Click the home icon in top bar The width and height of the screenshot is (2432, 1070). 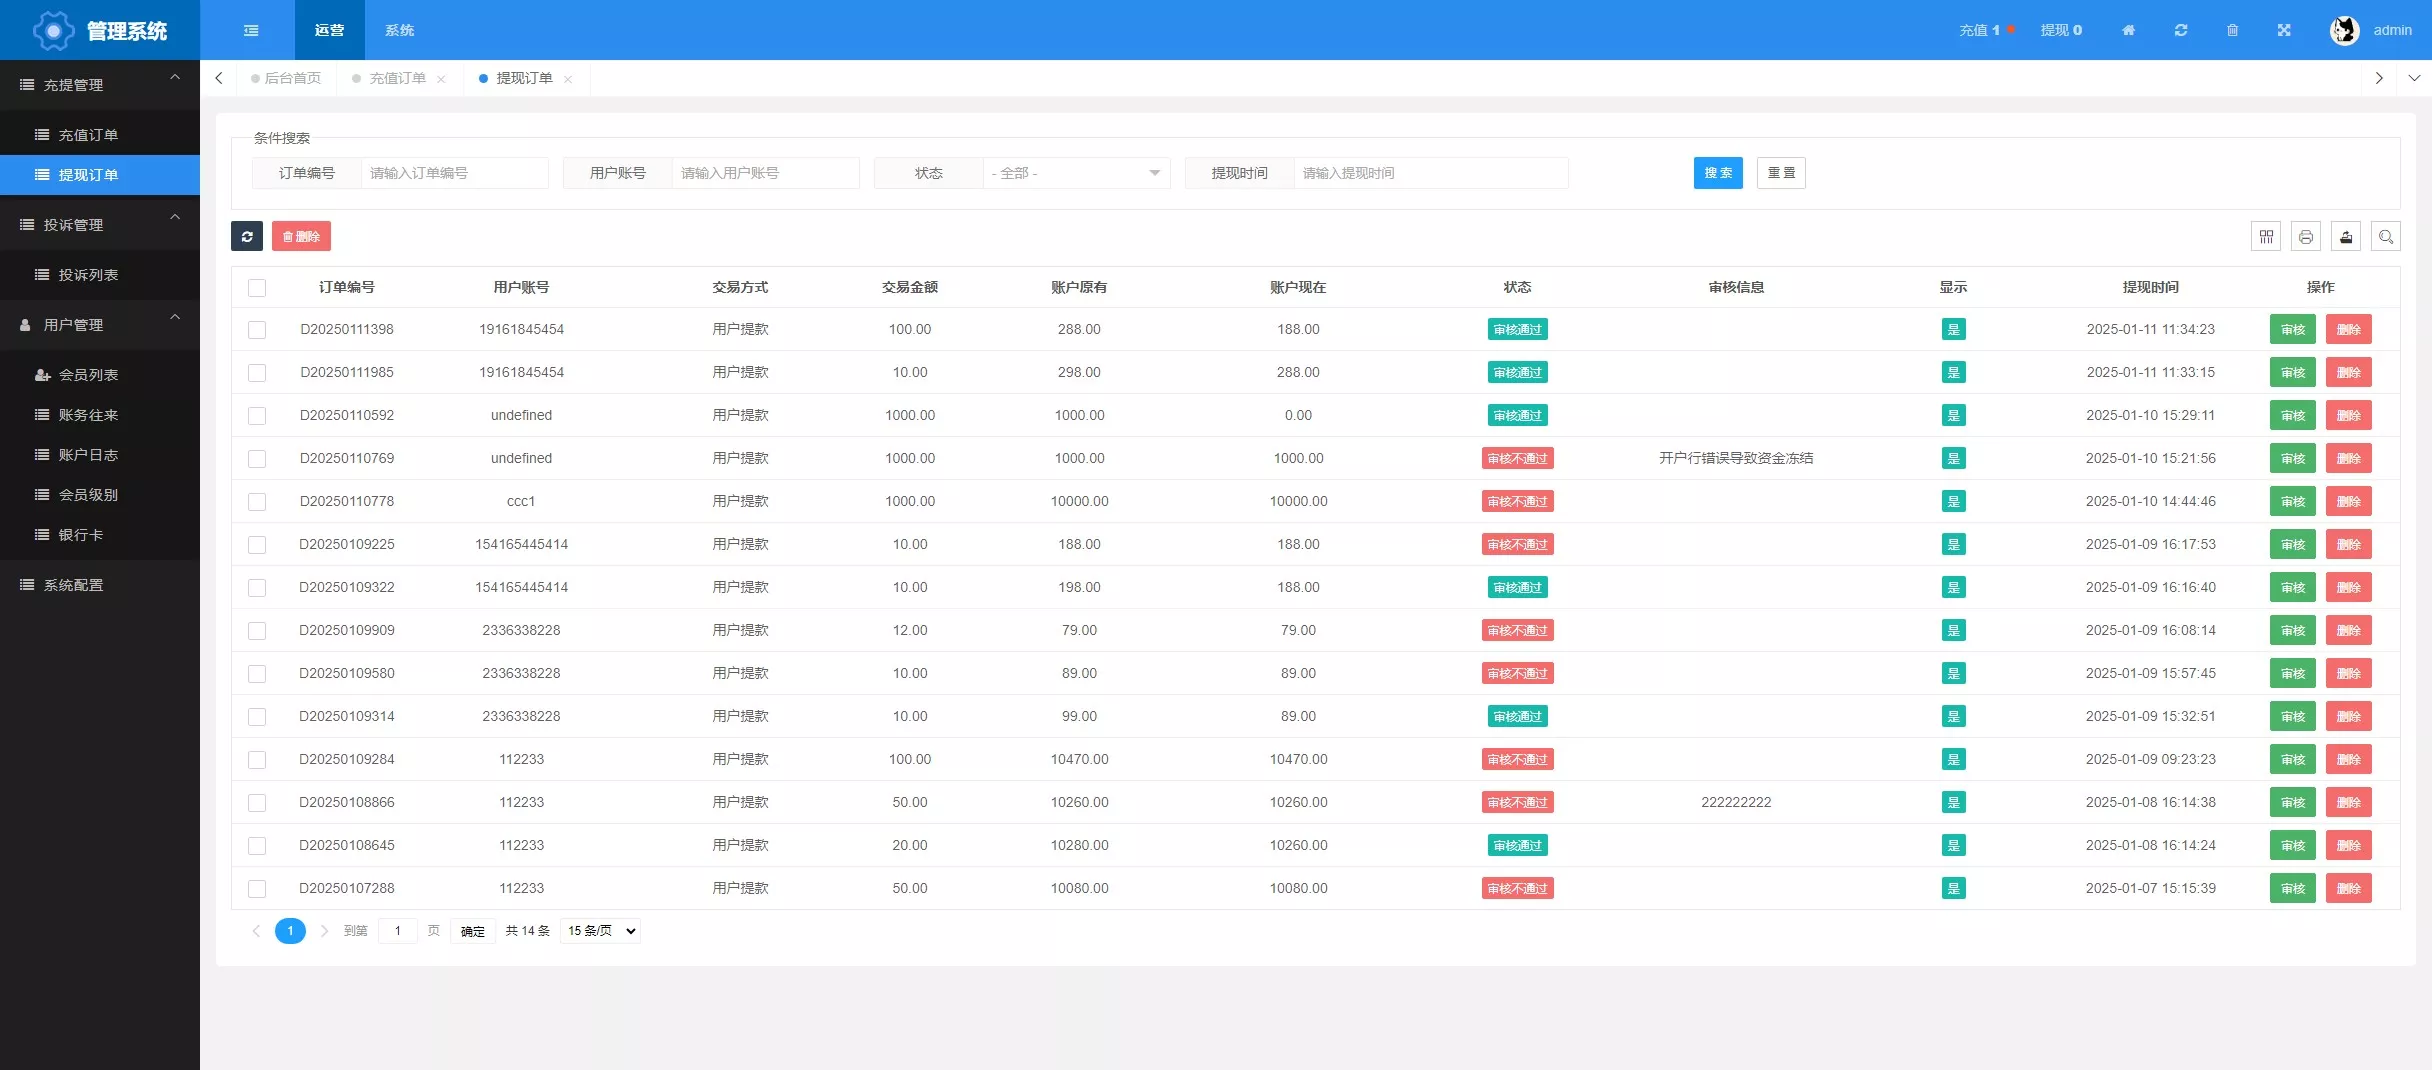coord(2128,30)
